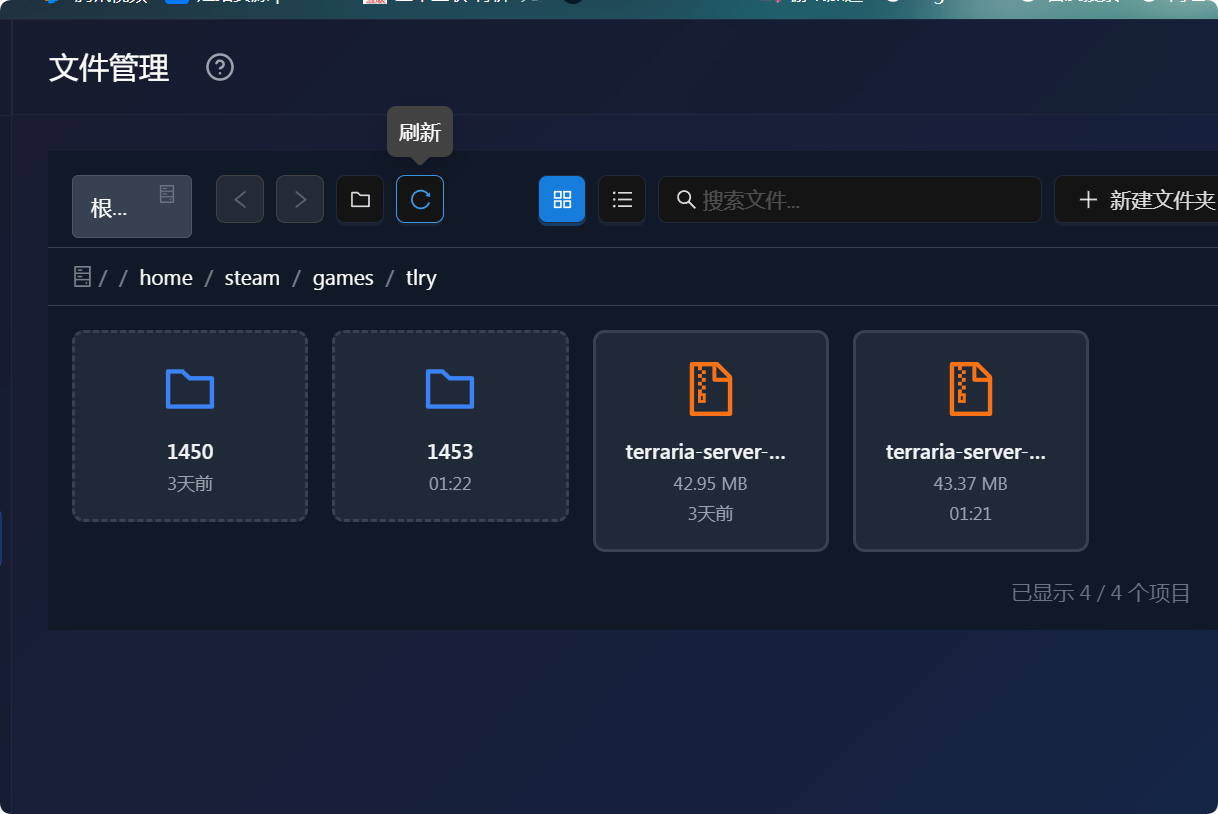Open the 1450 folder
Image resolution: width=1218 pixels, height=814 pixels.
point(190,426)
